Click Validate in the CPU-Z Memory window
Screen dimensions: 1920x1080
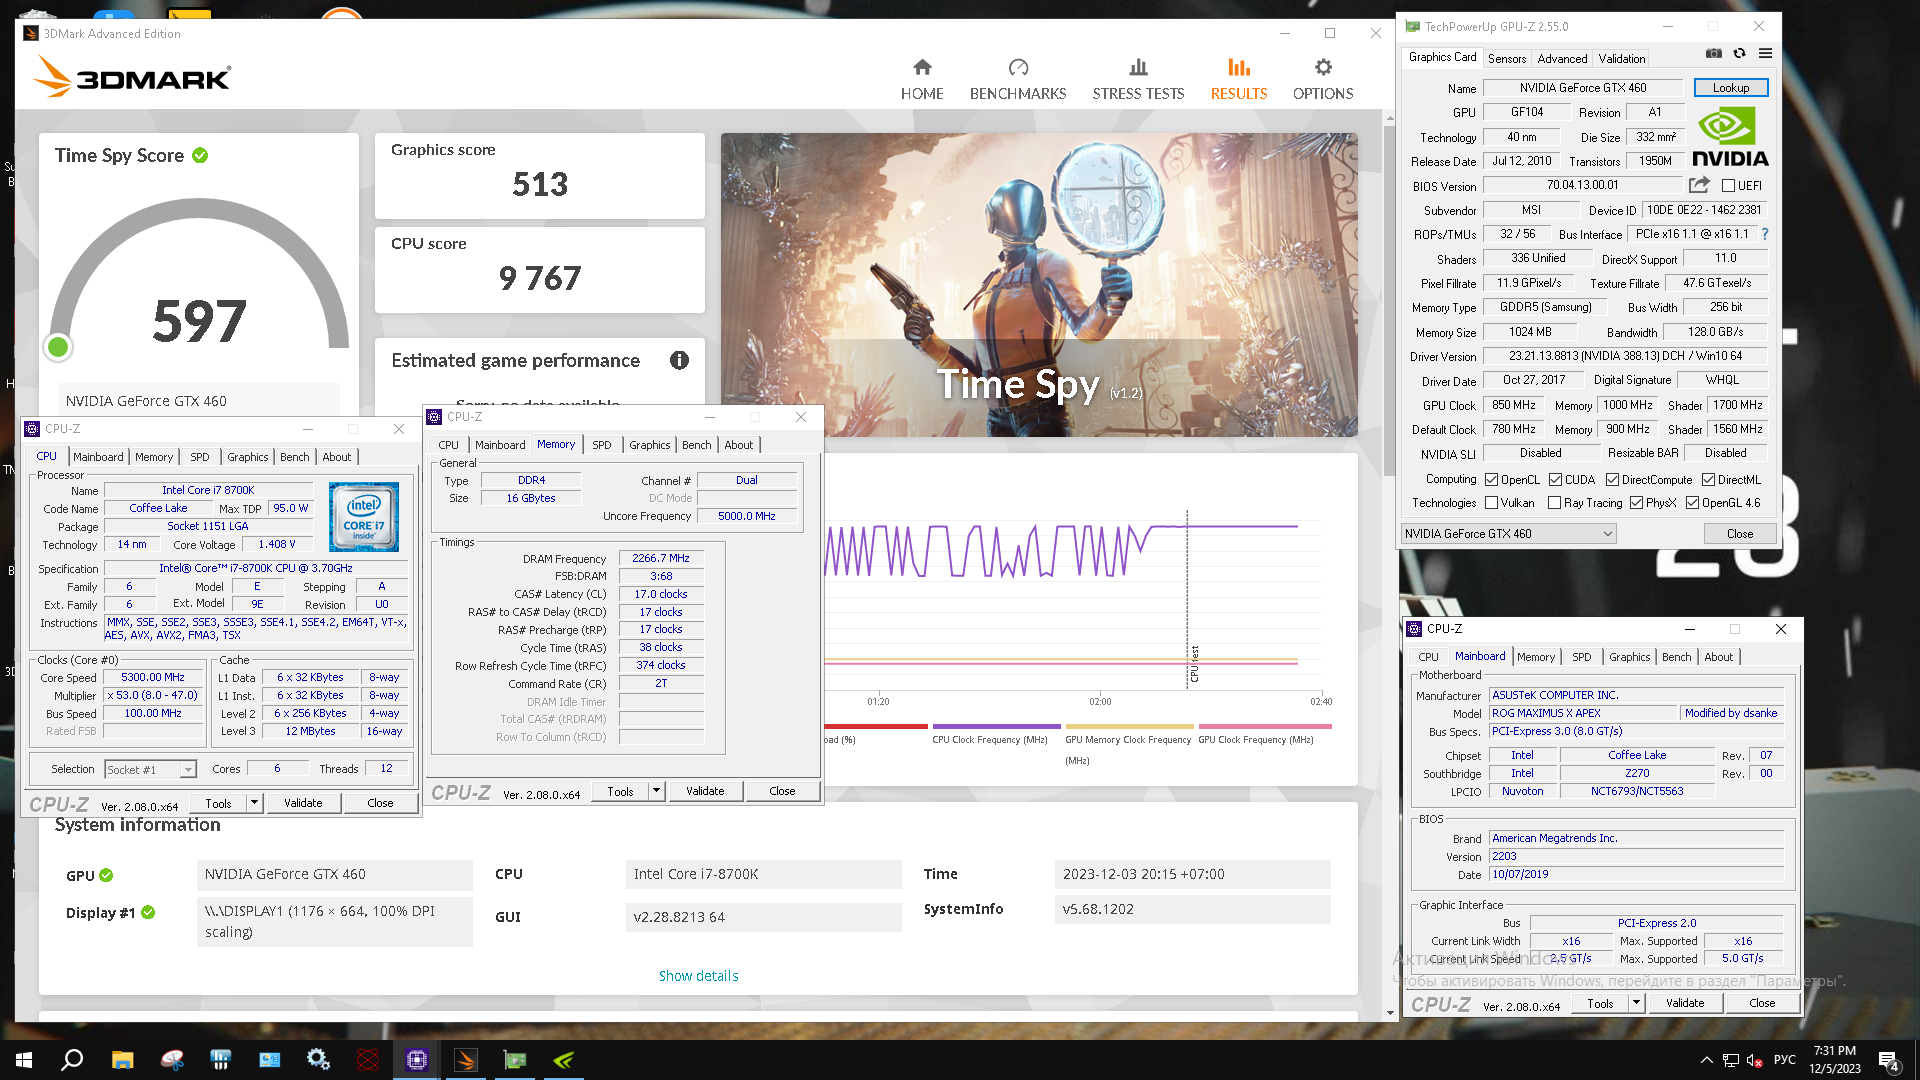click(x=705, y=791)
